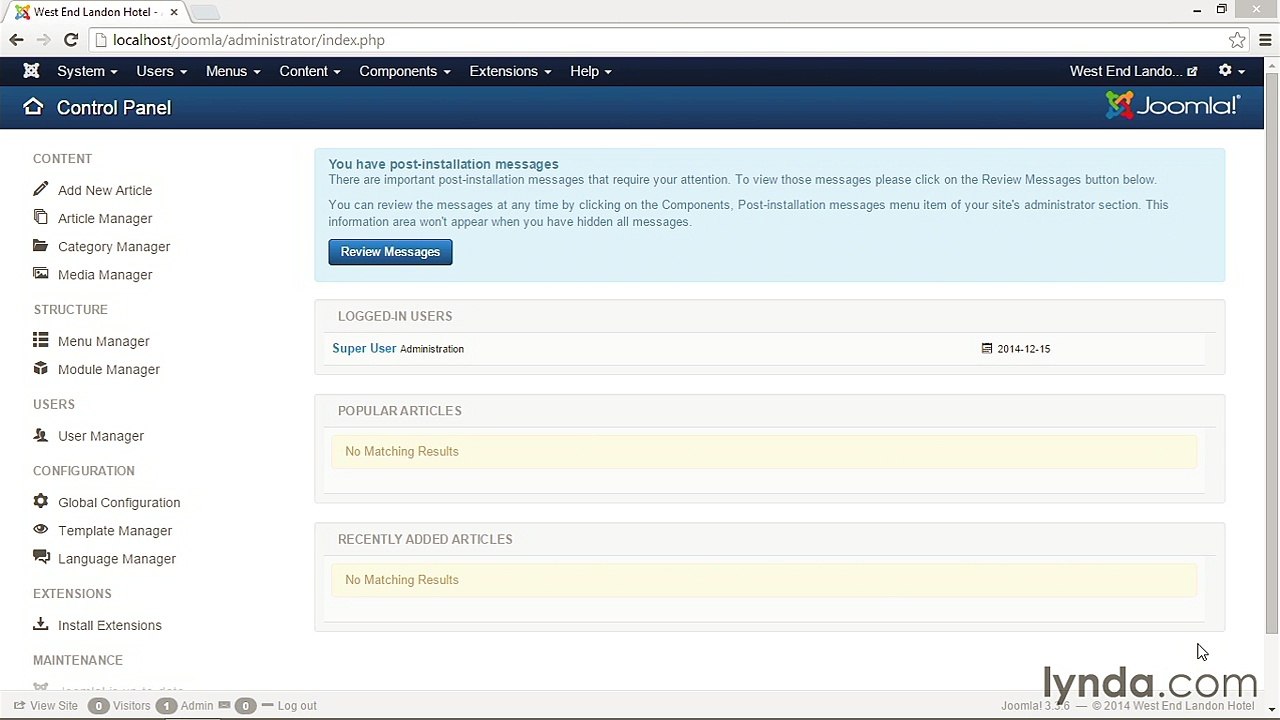Expand the Menus dropdown
1280x720 pixels.
pyautogui.click(x=233, y=71)
